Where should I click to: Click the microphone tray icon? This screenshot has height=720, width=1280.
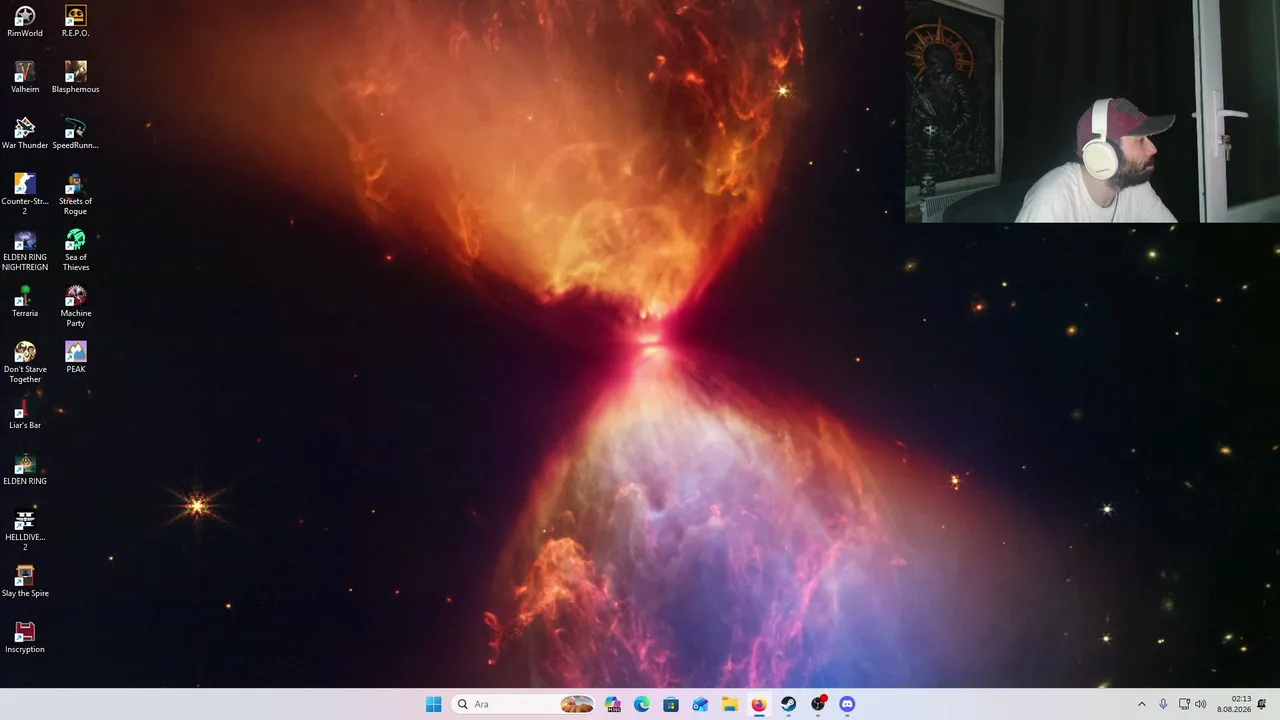(x=1163, y=704)
